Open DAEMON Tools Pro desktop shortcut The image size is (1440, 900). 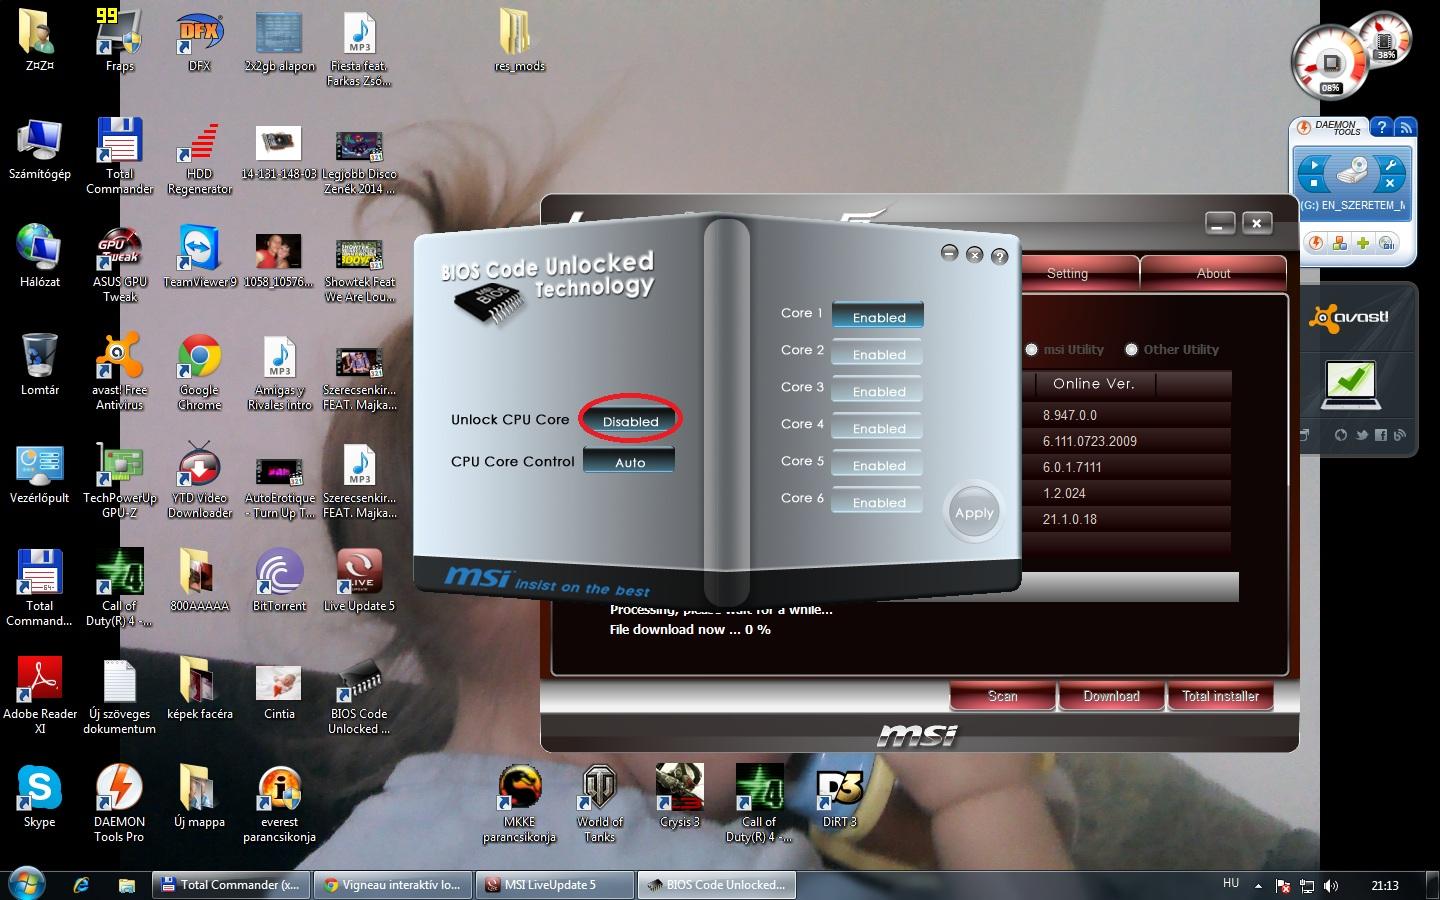click(120, 803)
